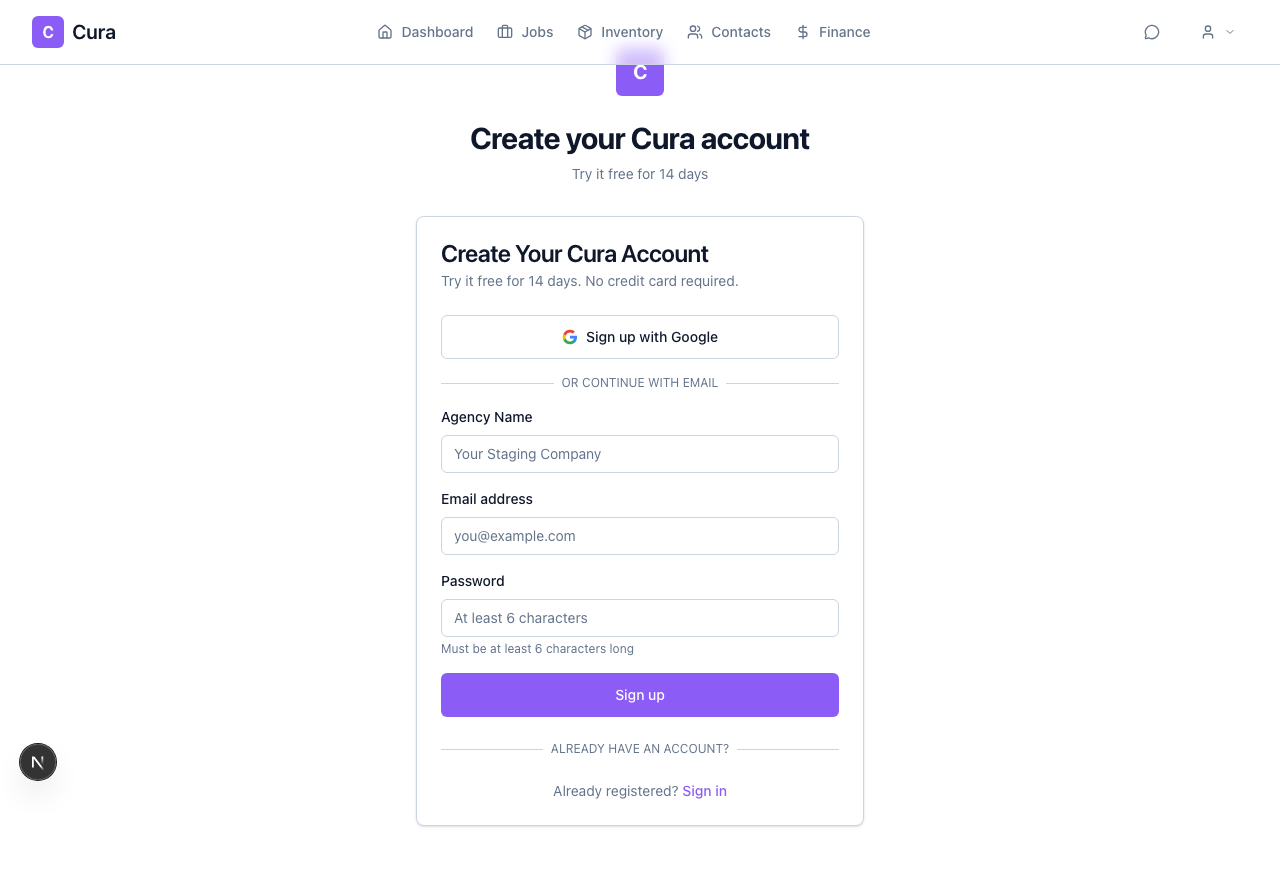This screenshot has width=1280, height=874.
Task: Click the Contacts people icon
Action: click(x=694, y=31)
